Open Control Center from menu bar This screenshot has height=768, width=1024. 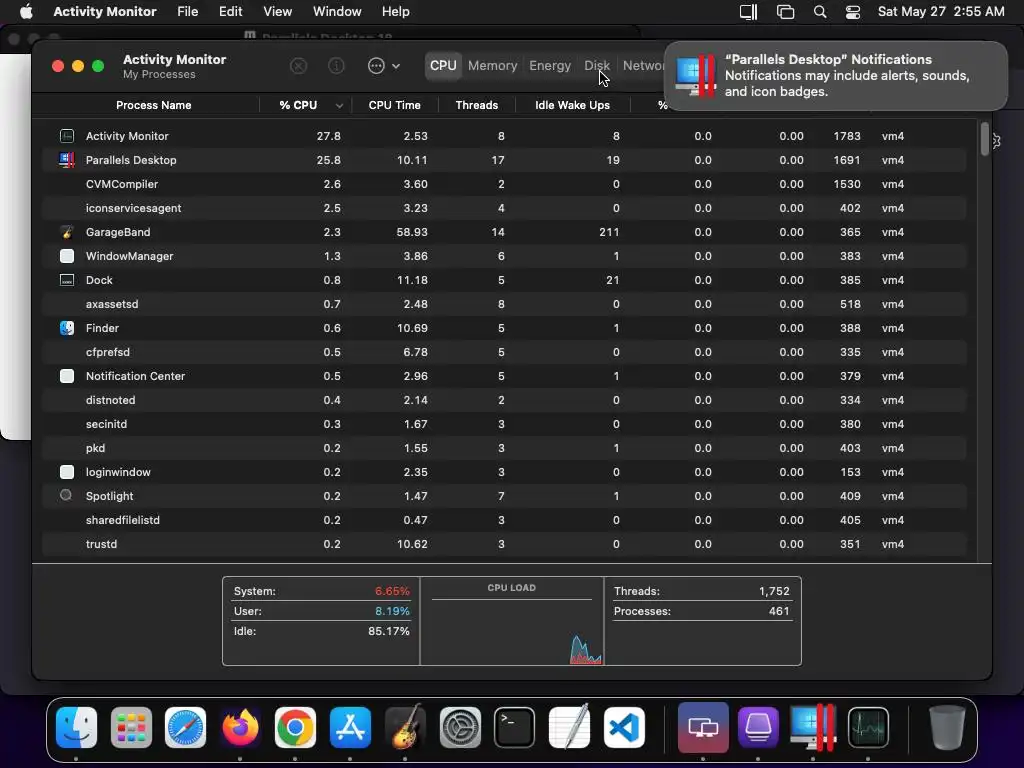[x=853, y=11]
